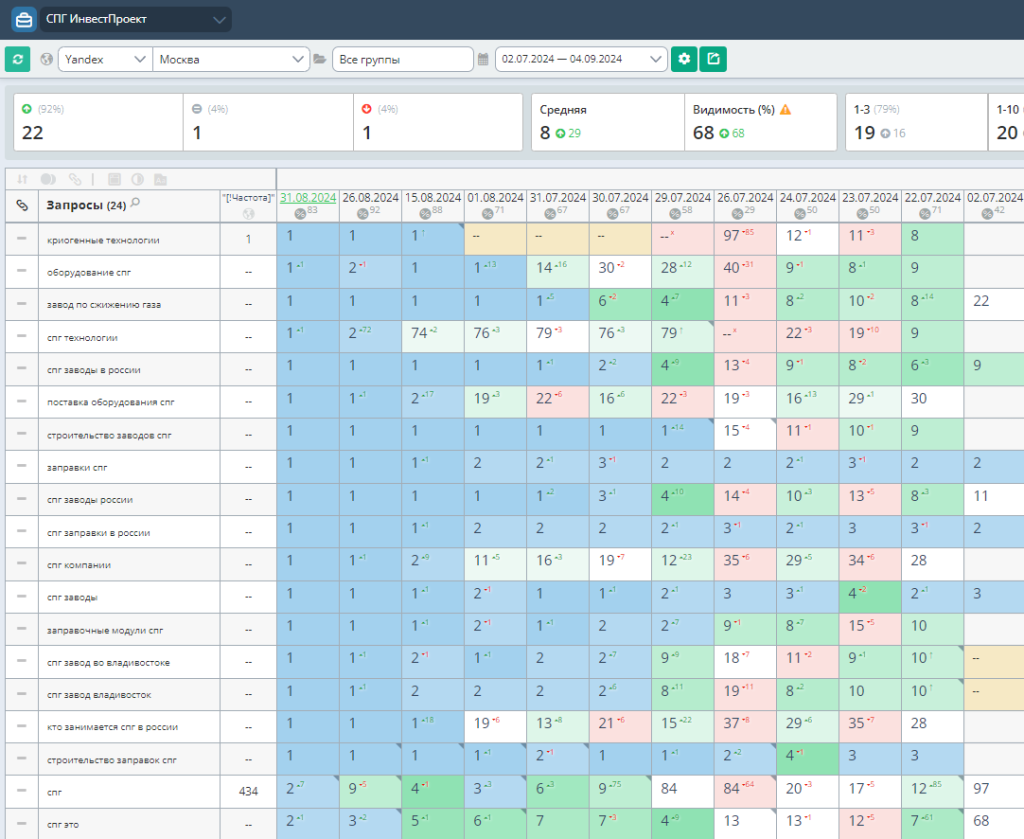Open the СПГ ИнвестПроект project dropdown
The height and width of the screenshot is (839, 1024).
pos(135,20)
